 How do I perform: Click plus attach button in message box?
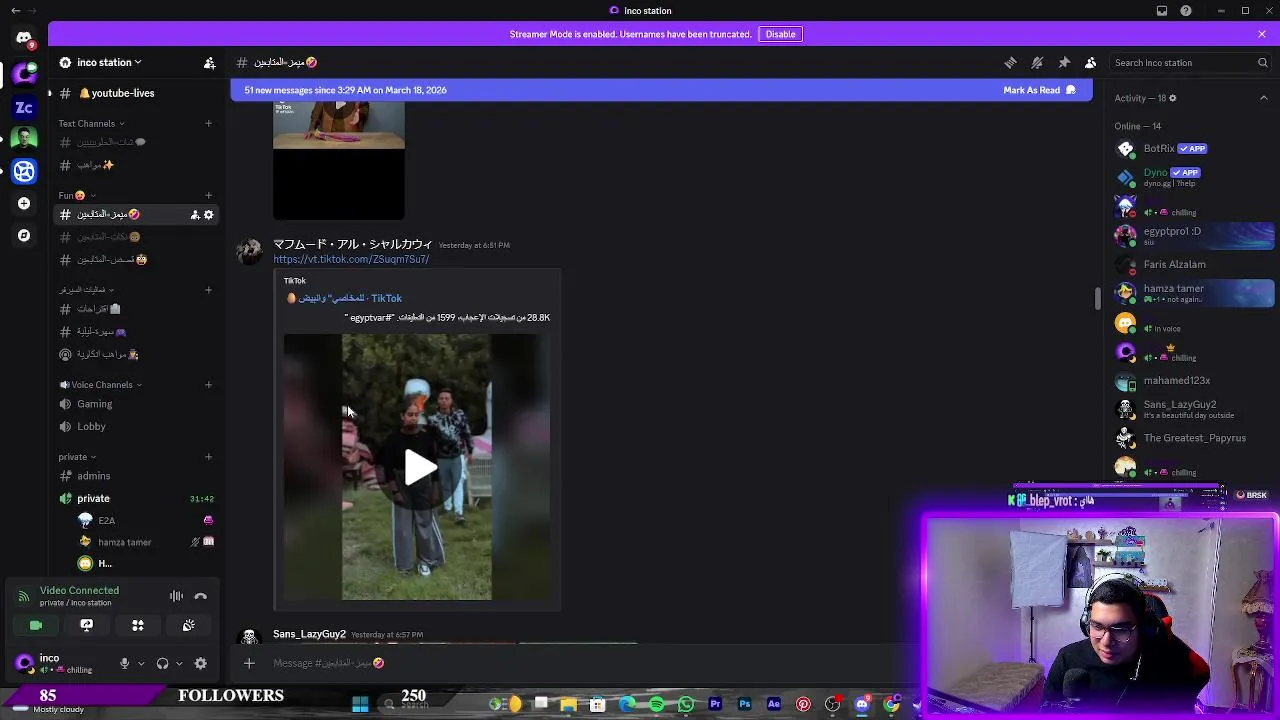[x=249, y=662]
